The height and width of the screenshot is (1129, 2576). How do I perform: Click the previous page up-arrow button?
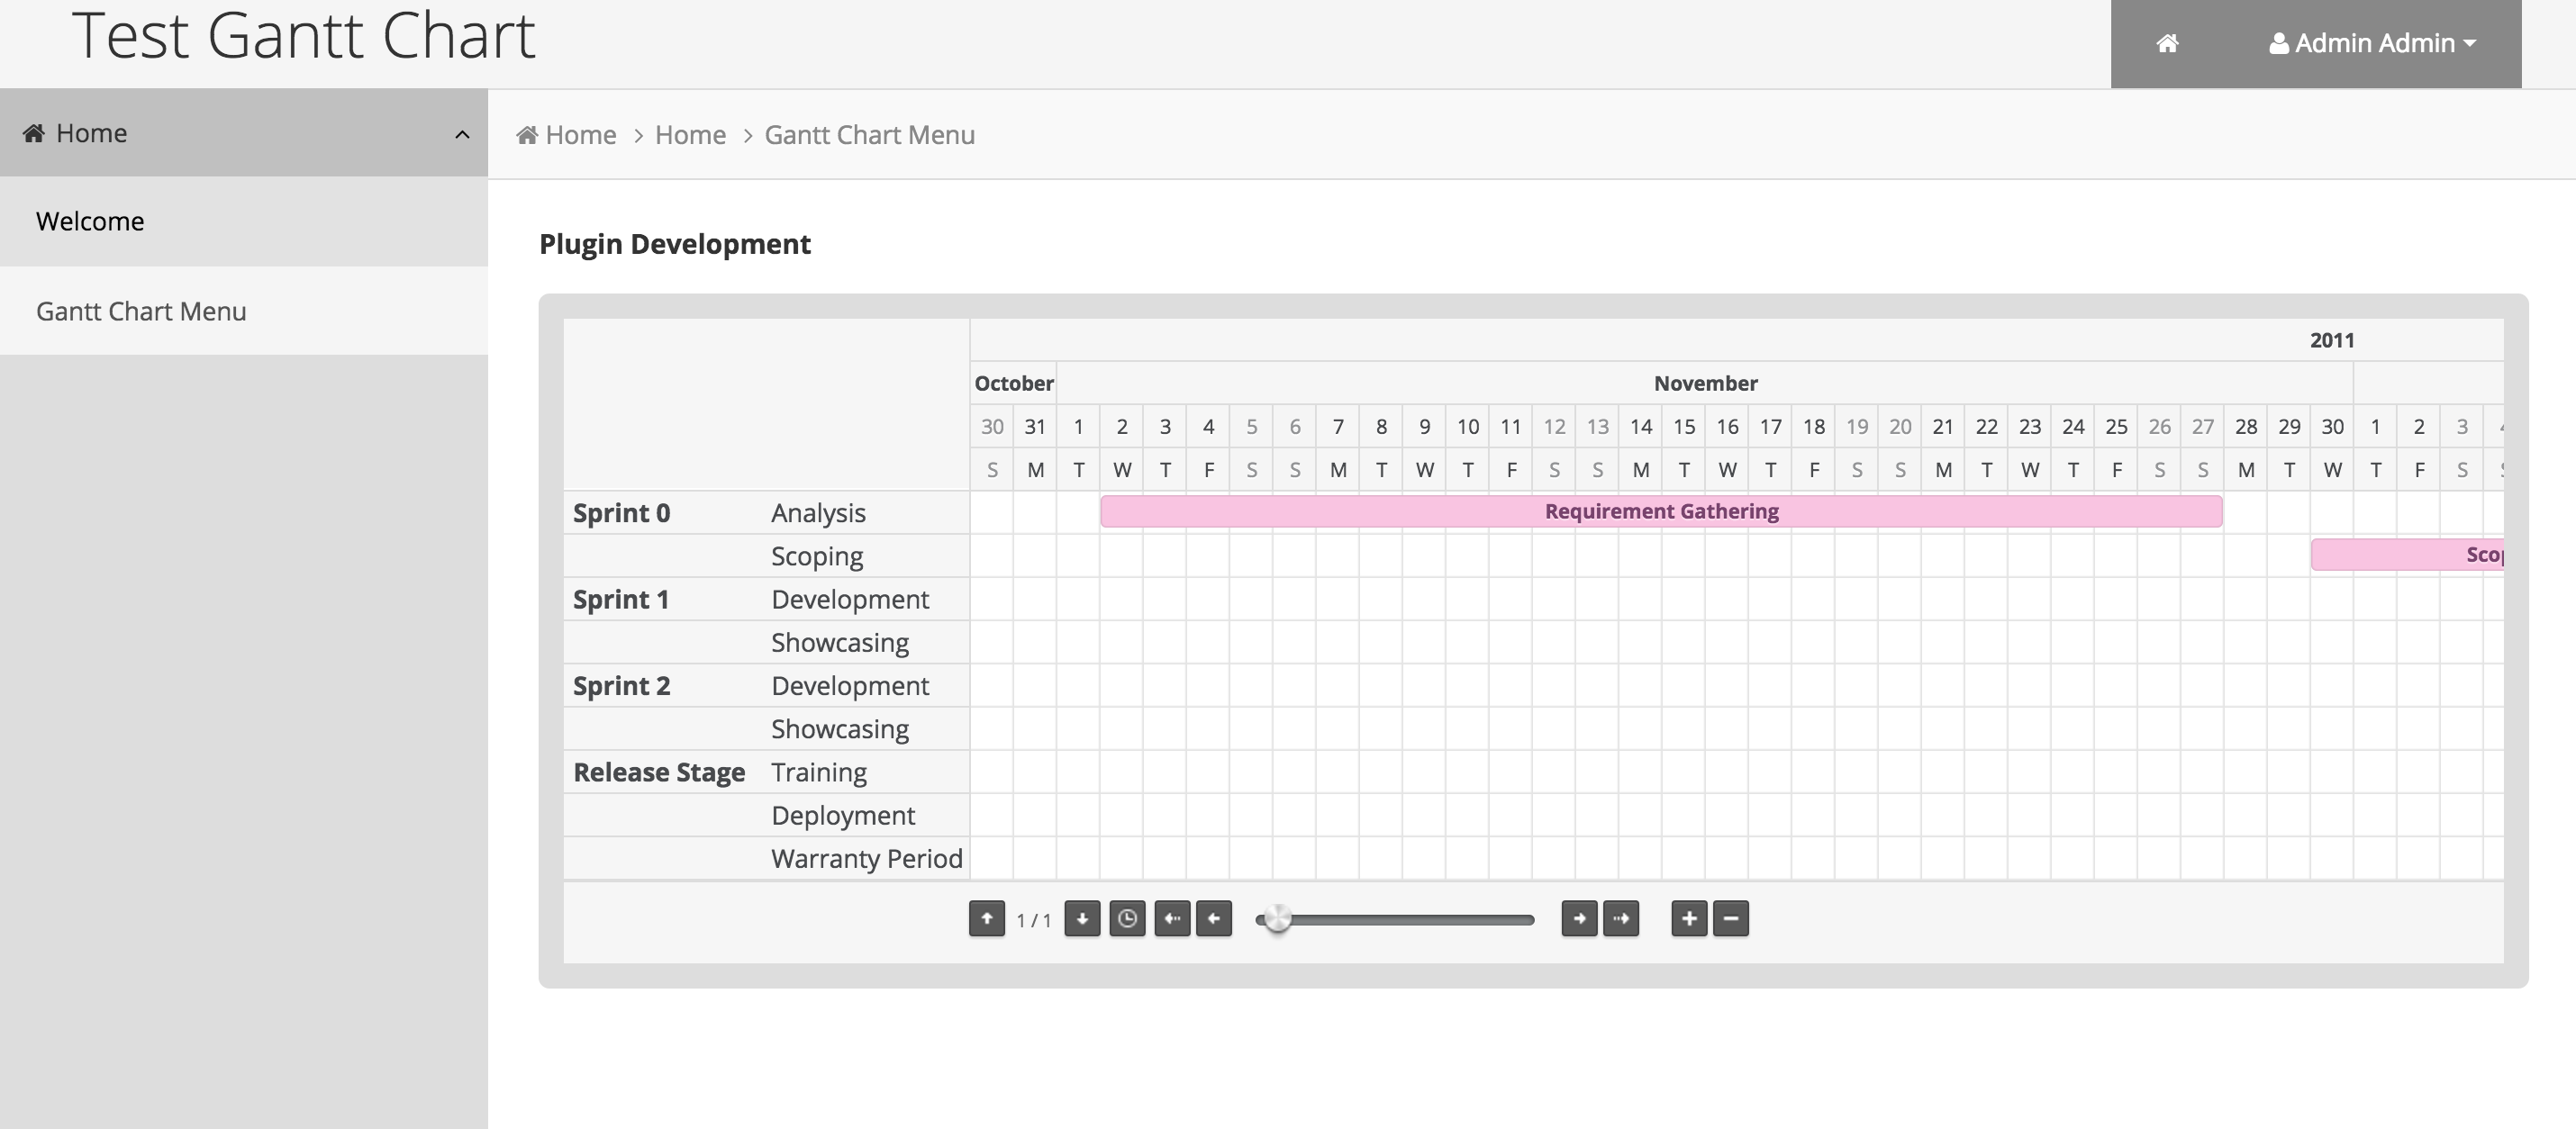pyautogui.click(x=986, y=918)
